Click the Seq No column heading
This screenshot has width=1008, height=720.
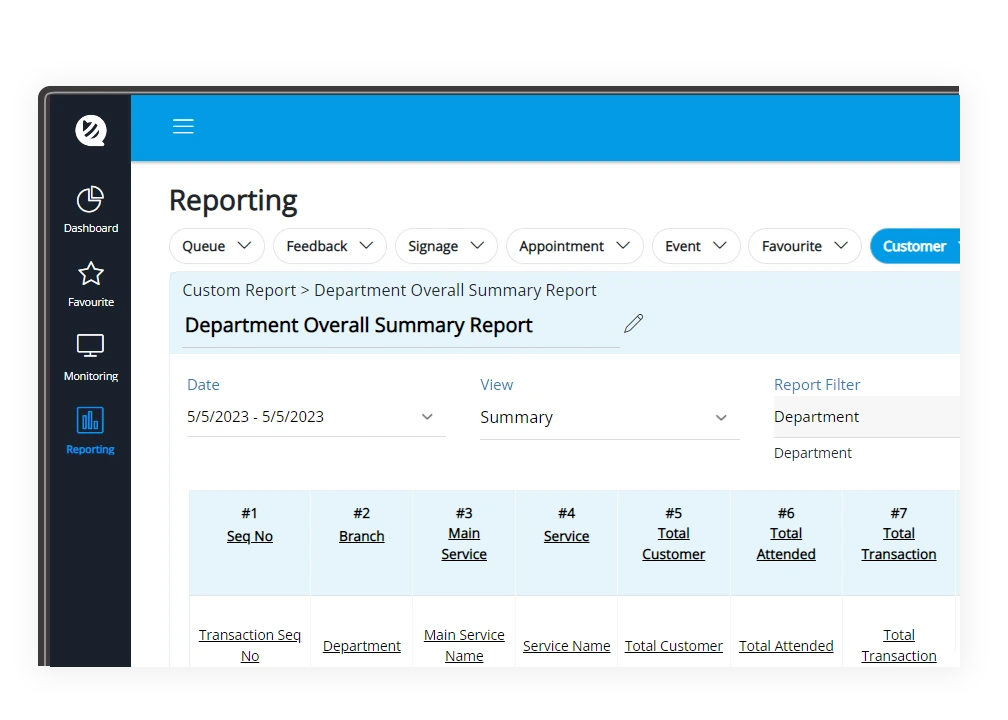[x=249, y=535]
